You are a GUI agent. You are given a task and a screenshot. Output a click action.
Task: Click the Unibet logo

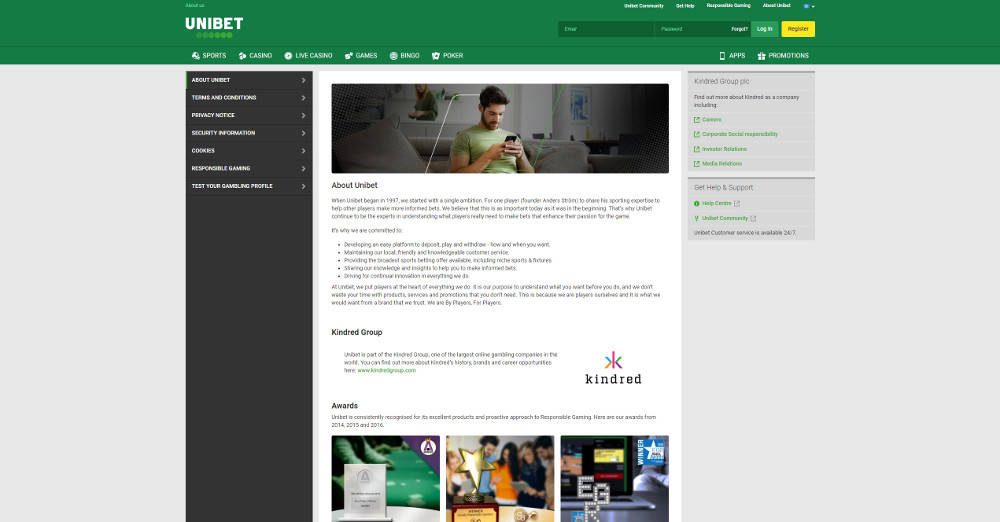(214, 27)
